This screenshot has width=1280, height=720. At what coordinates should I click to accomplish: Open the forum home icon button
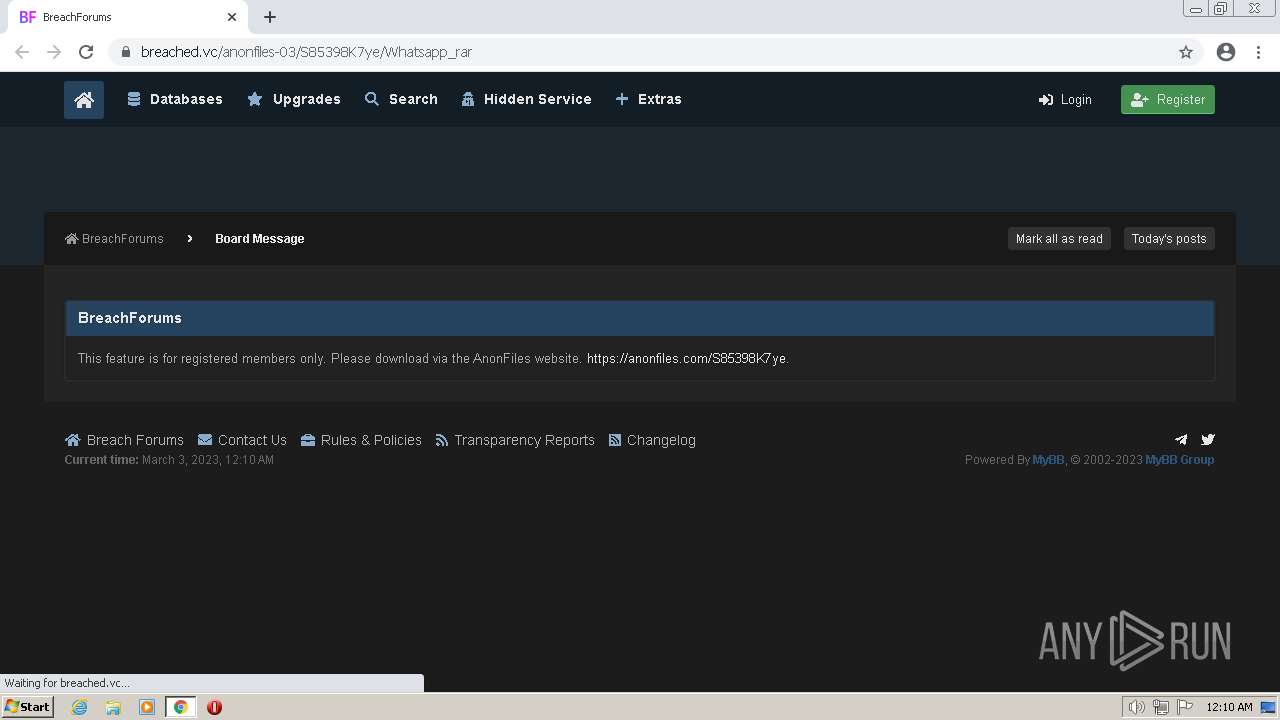(84, 100)
